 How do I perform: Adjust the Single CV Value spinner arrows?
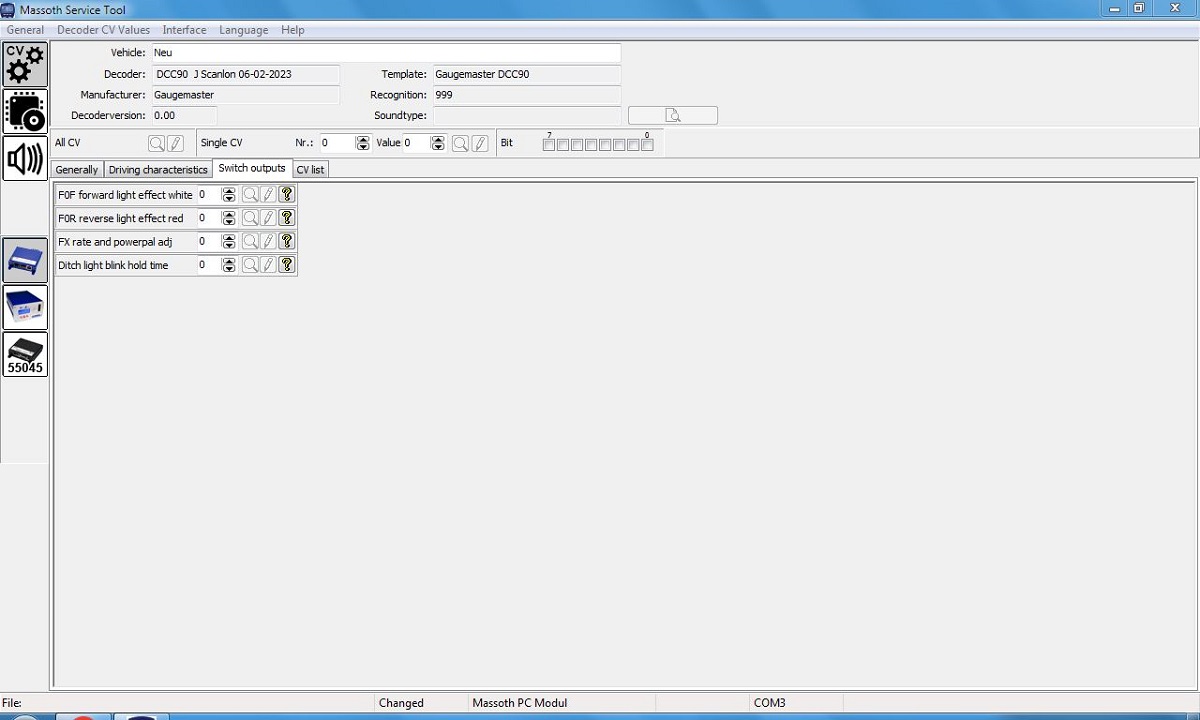tap(437, 143)
